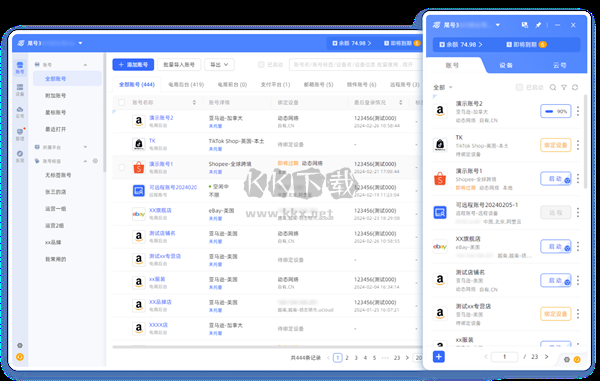Pin the mini panel with the pushpin icon
Image resolution: width=600 pixels, height=381 pixels.
[x=538, y=25]
